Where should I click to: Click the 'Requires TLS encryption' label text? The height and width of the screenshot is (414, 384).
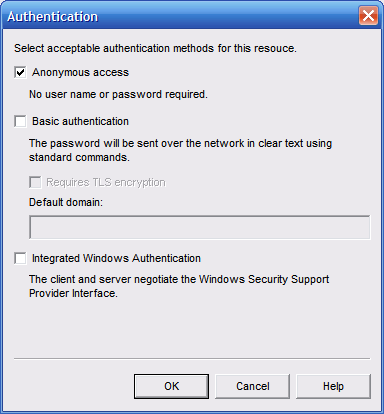[106, 182]
